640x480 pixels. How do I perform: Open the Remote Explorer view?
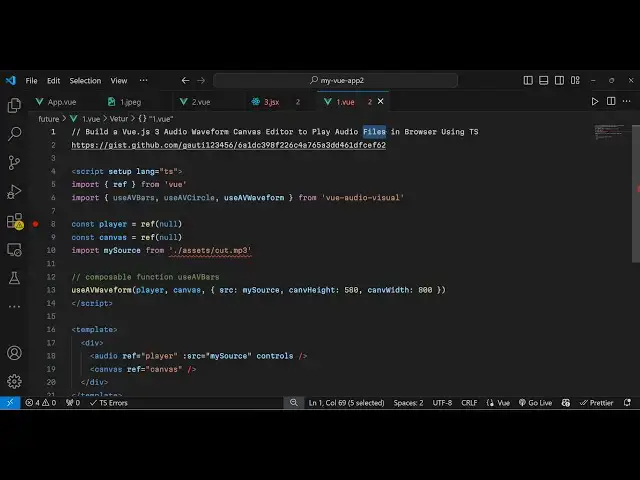tap(14, 249)
